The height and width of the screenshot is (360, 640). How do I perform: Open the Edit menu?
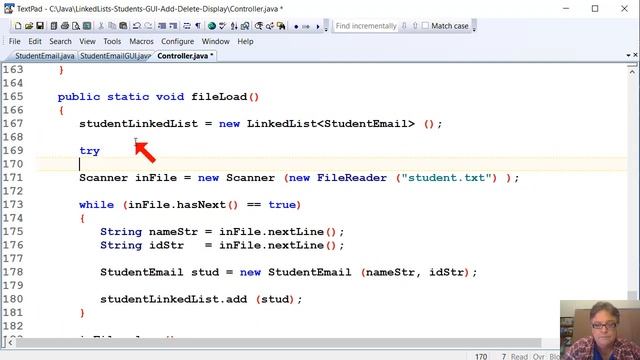coord(35,41)
